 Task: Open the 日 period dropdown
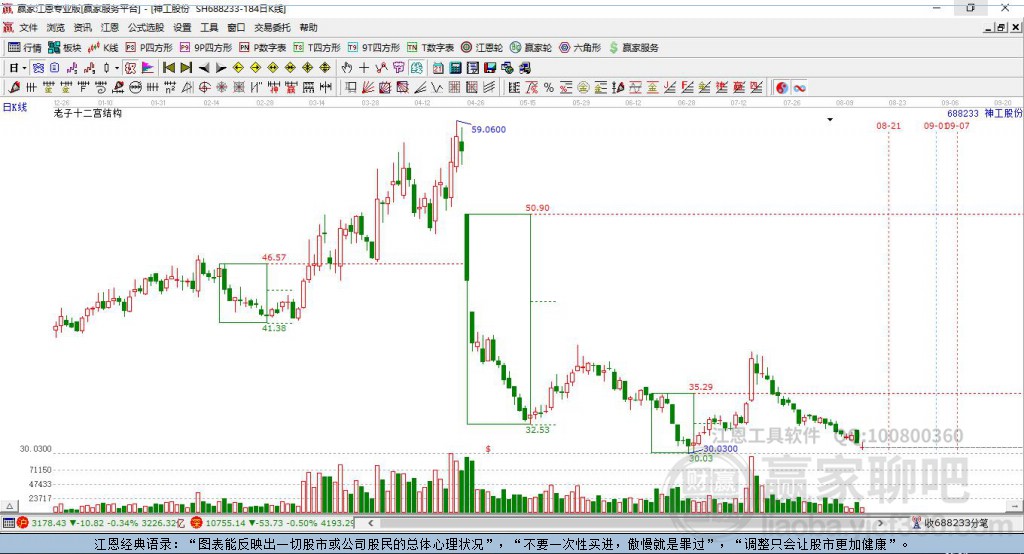click(18, 68)
